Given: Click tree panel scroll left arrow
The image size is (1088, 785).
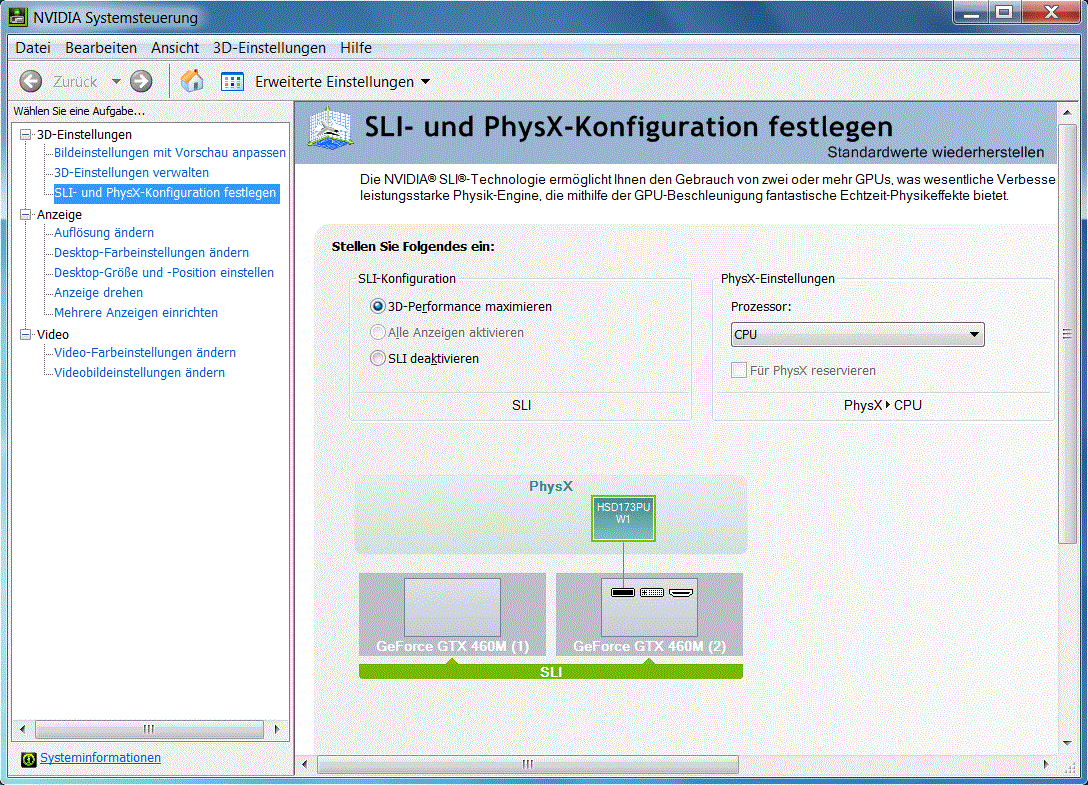Looking at the screenshot, I should coord(23,729).
